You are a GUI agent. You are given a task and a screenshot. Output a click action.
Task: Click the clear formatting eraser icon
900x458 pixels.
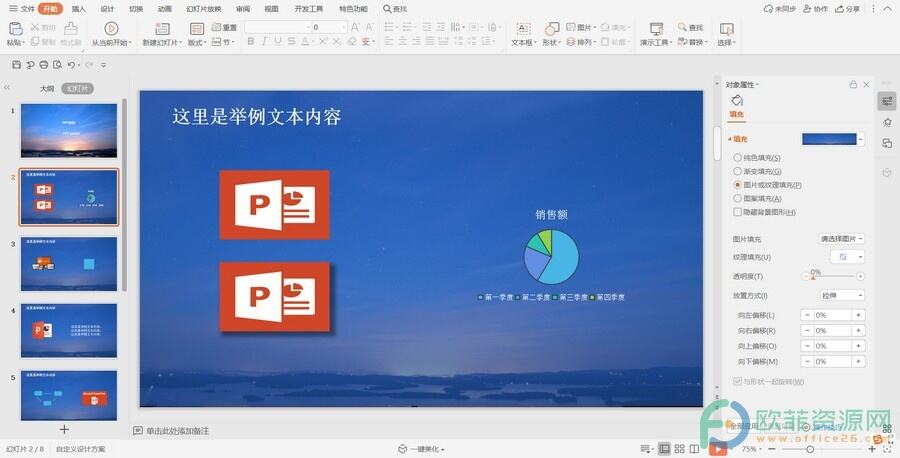tap(352, 41)
